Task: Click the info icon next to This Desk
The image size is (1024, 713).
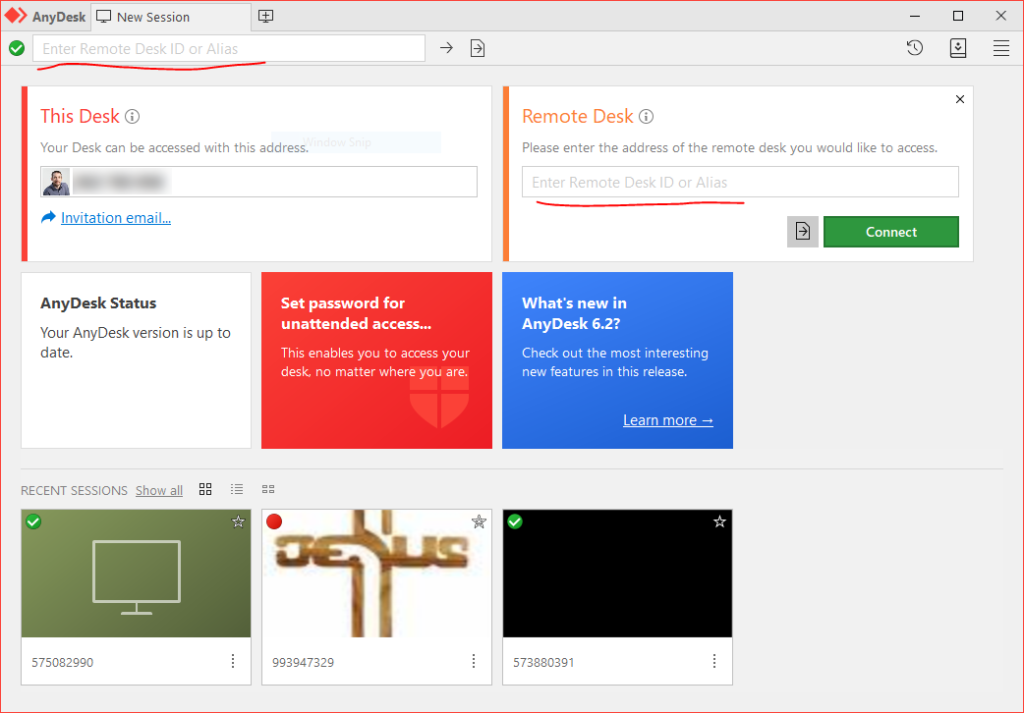Action: click(x=132, y=117)
